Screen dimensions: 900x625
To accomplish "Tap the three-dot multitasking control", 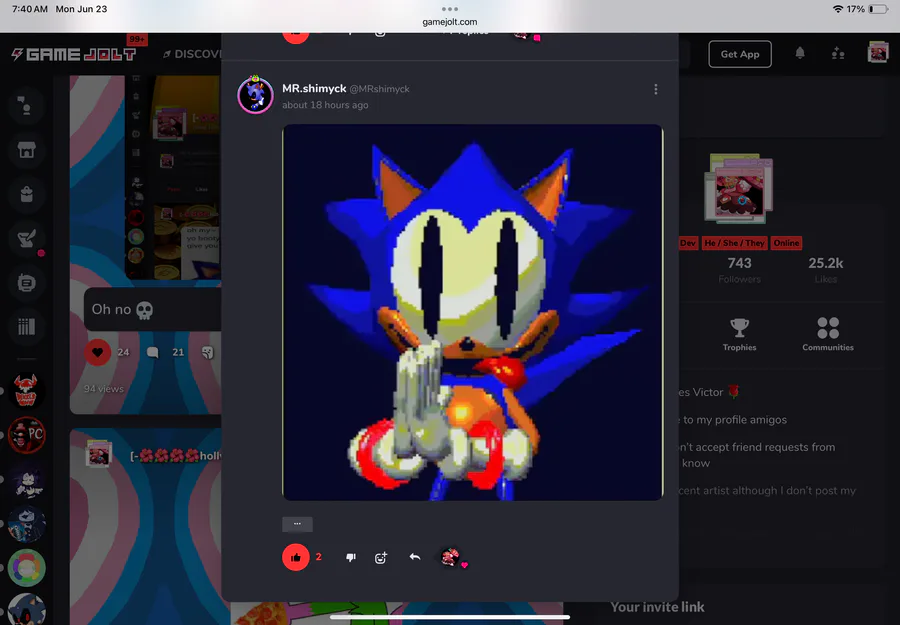I will click(x=450, y=9).
